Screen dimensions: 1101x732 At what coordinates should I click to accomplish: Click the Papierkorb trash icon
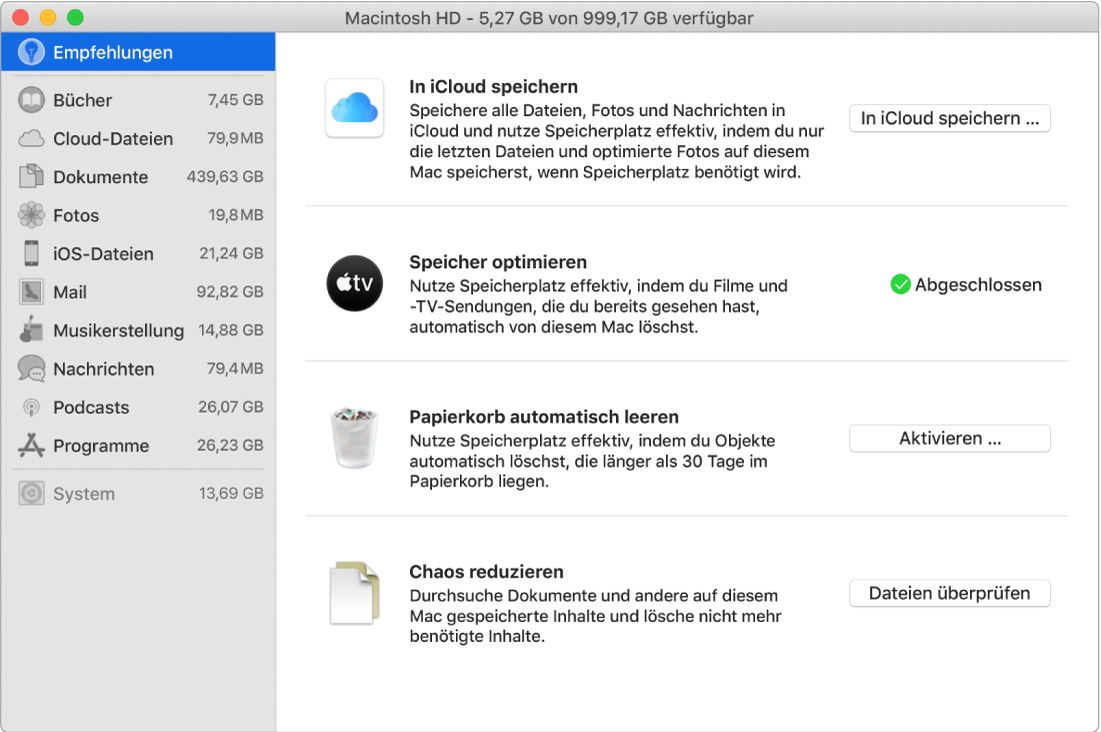pyautogui.click(x=355, y=439)
